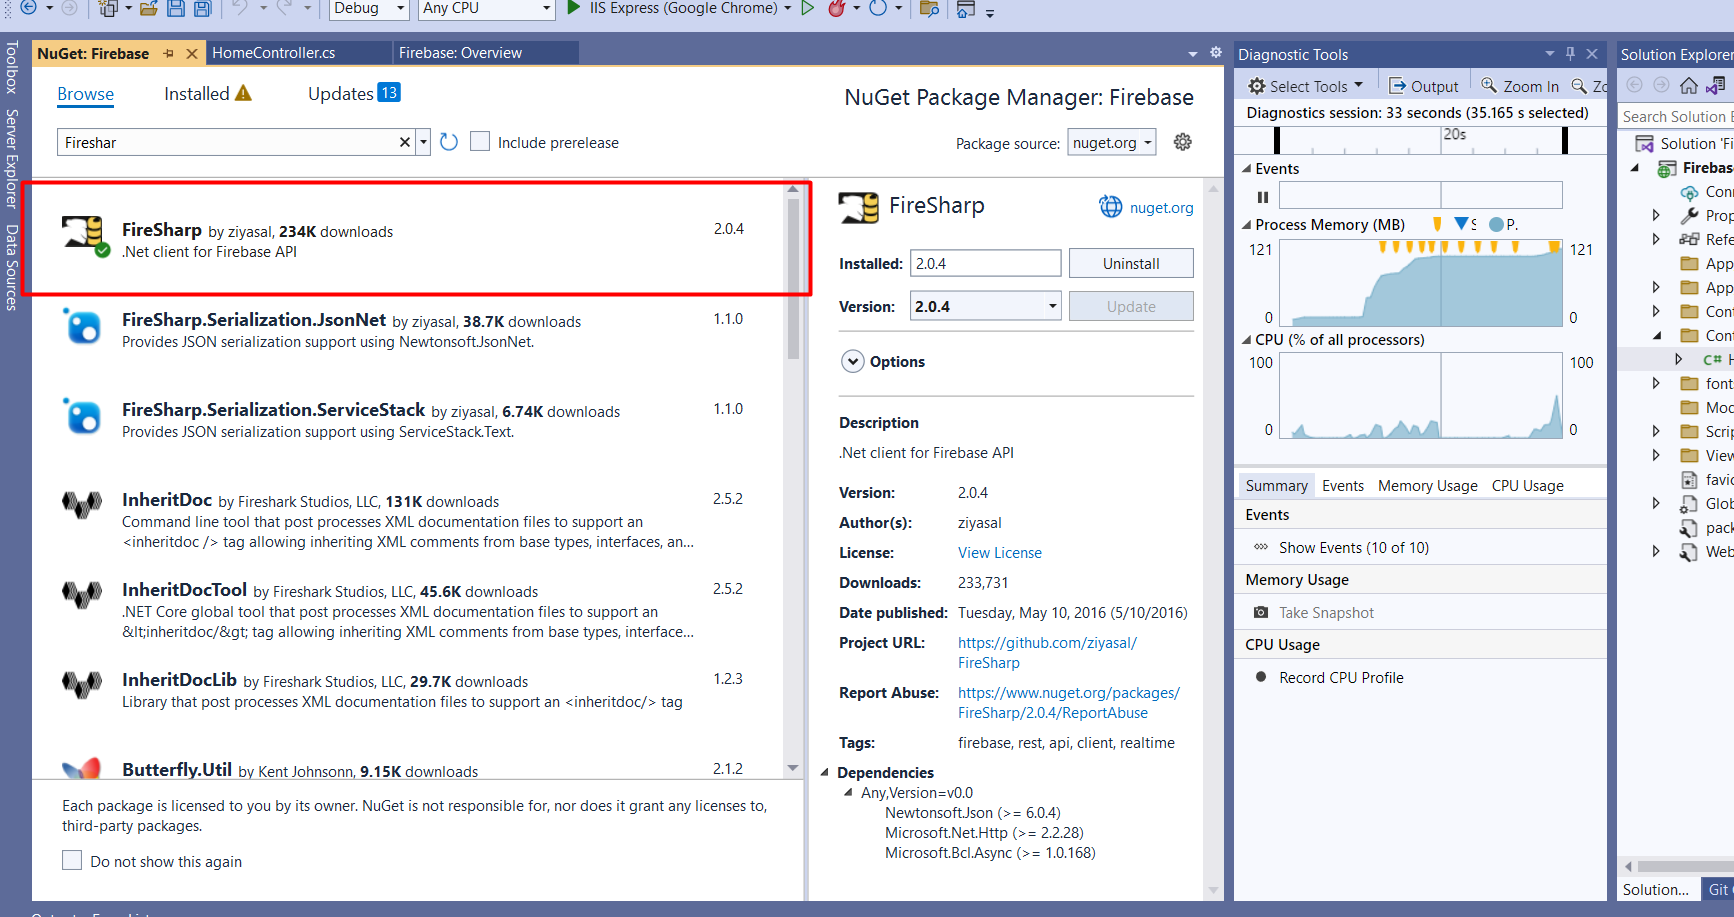The image size is (1734, 917).
Task: Open the github.com/ziyasal/FireSharp project URL
Action: 1047,652
